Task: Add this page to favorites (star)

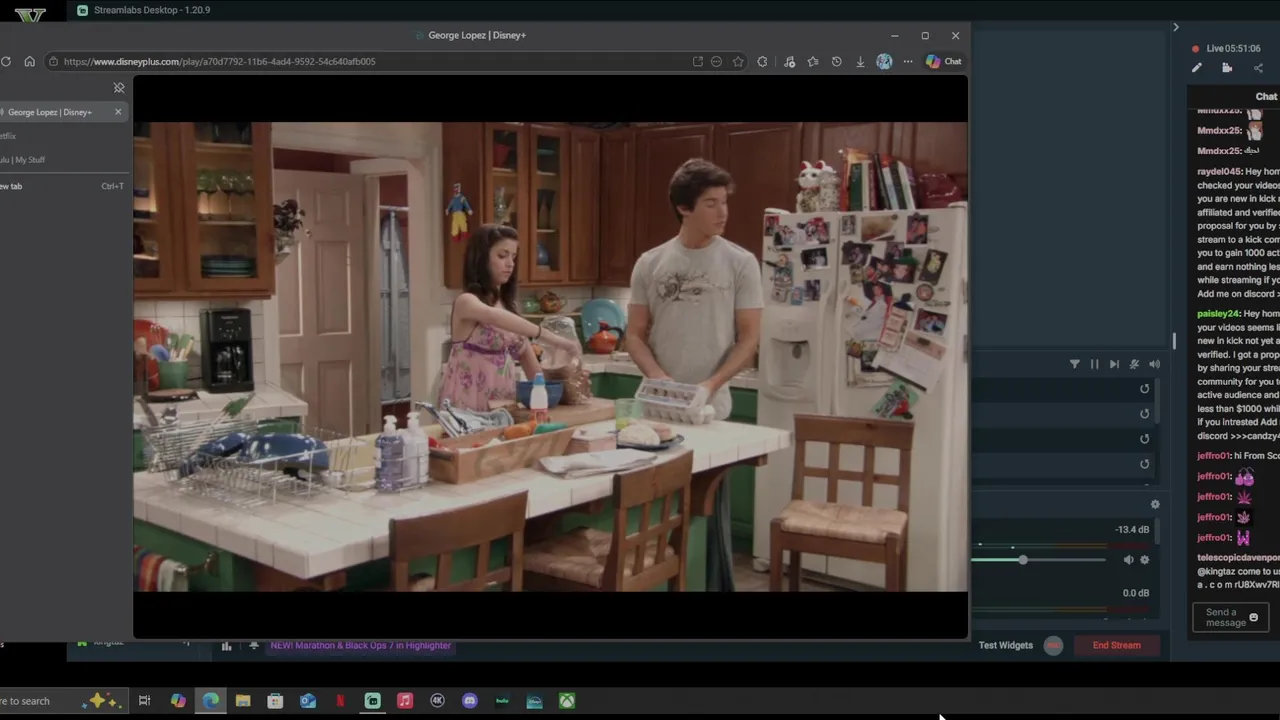Action: (x=738, y=61)
